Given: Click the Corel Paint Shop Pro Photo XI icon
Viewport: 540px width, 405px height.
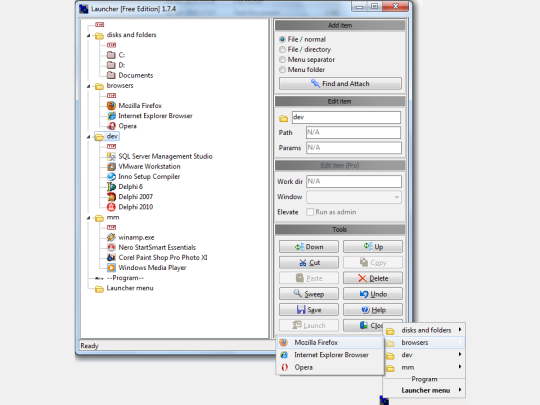Looking at the screenshot, I should point(111,258).
